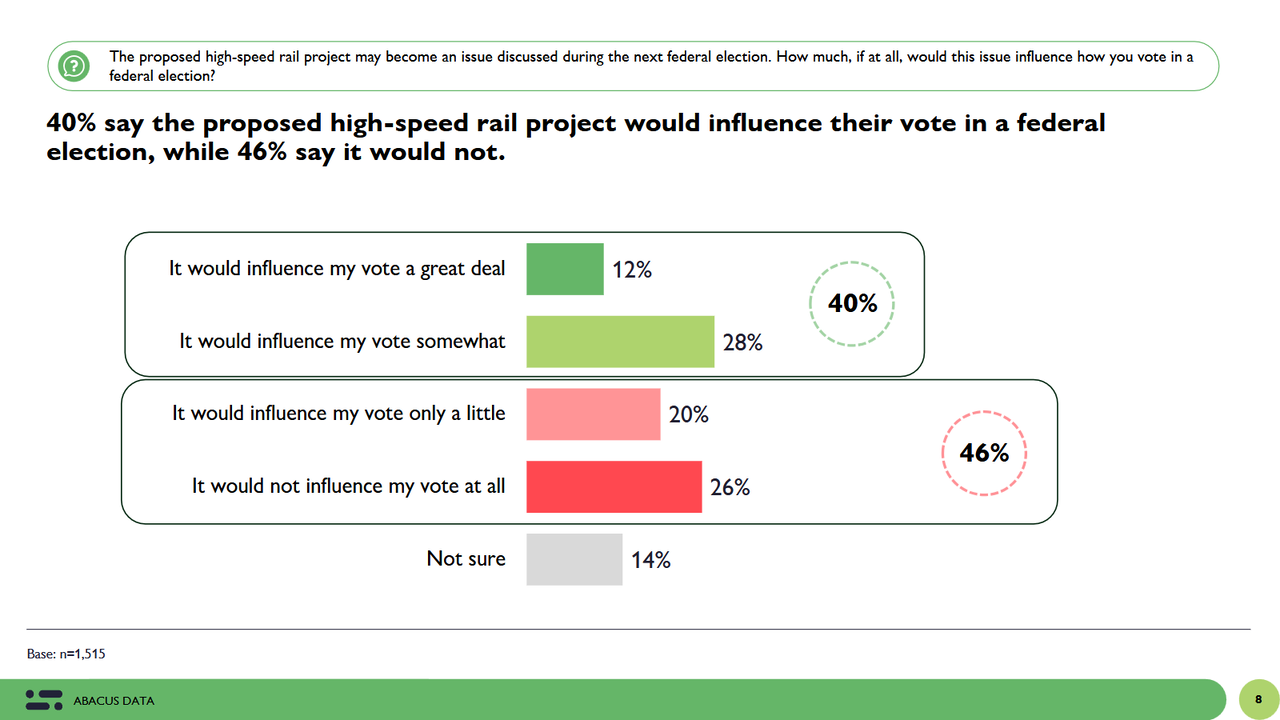Select the pink 20% bar
The width and height of the screenshot is (1280, 720).
(x=593, y=414)
